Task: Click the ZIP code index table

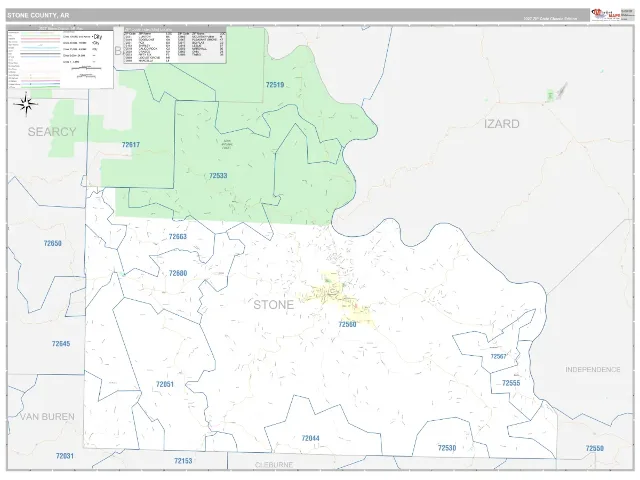Action: [x=175, y=46]
